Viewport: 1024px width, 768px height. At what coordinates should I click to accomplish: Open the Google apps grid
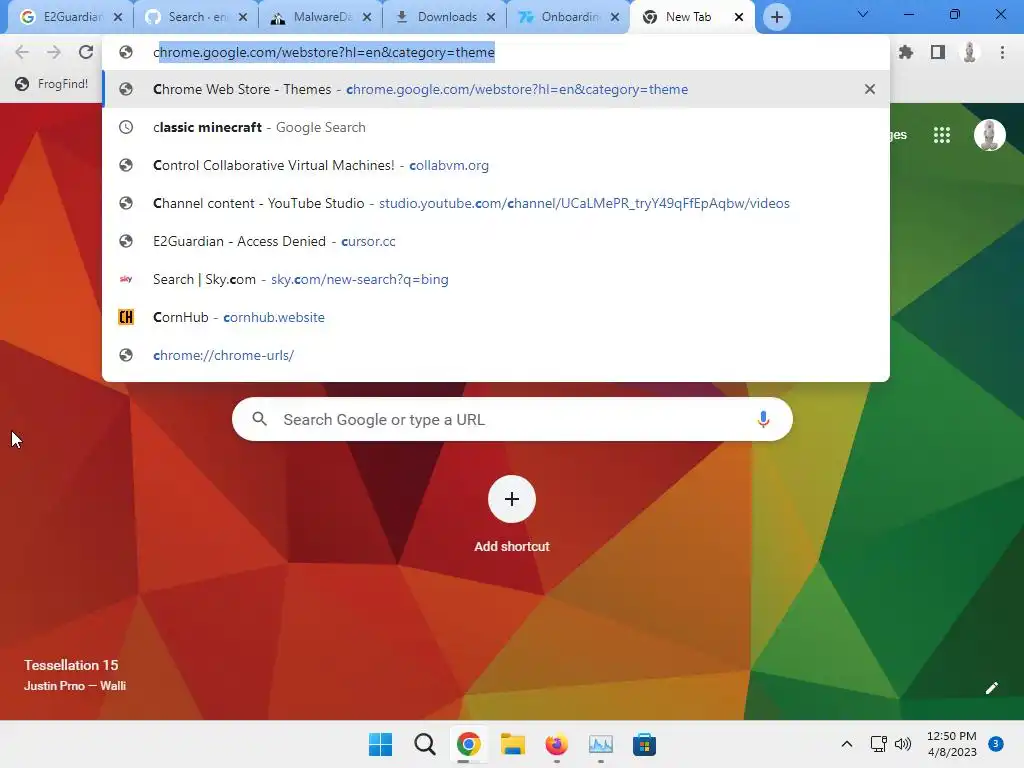point(942,135)
